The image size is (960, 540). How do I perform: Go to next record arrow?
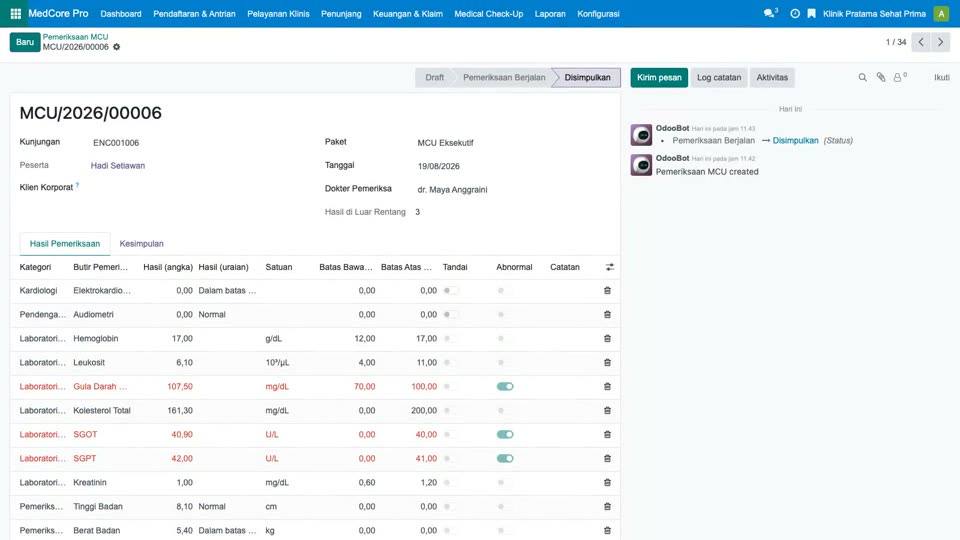940,42
